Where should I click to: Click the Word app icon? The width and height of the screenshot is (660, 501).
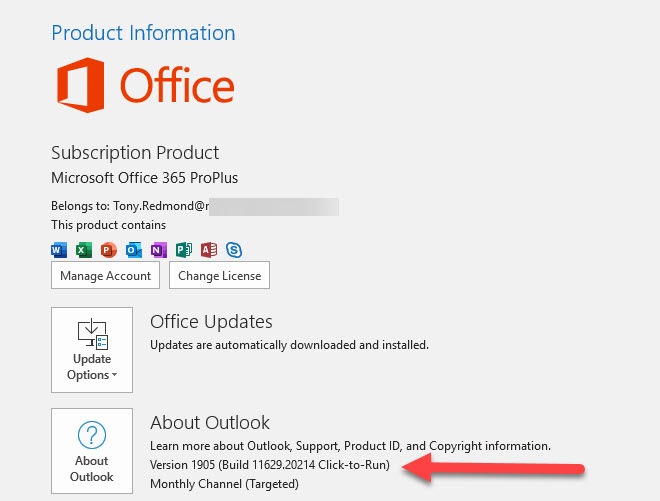[59, 250]
